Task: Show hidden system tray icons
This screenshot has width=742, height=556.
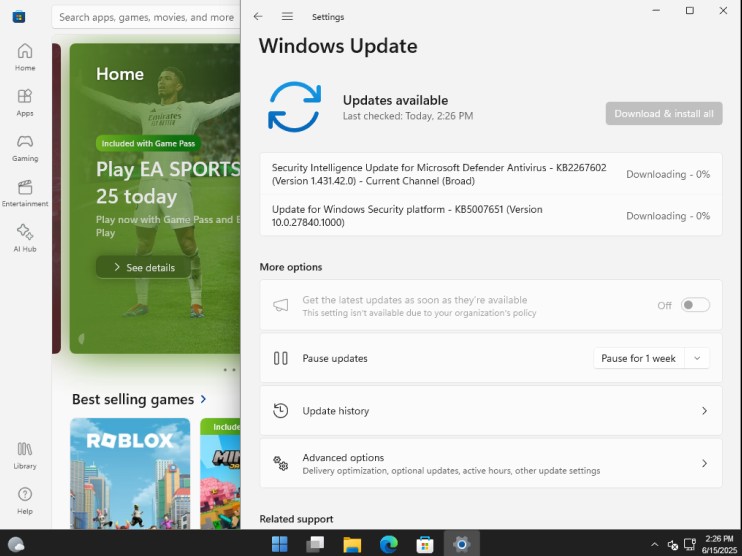Action: (654, 545)
